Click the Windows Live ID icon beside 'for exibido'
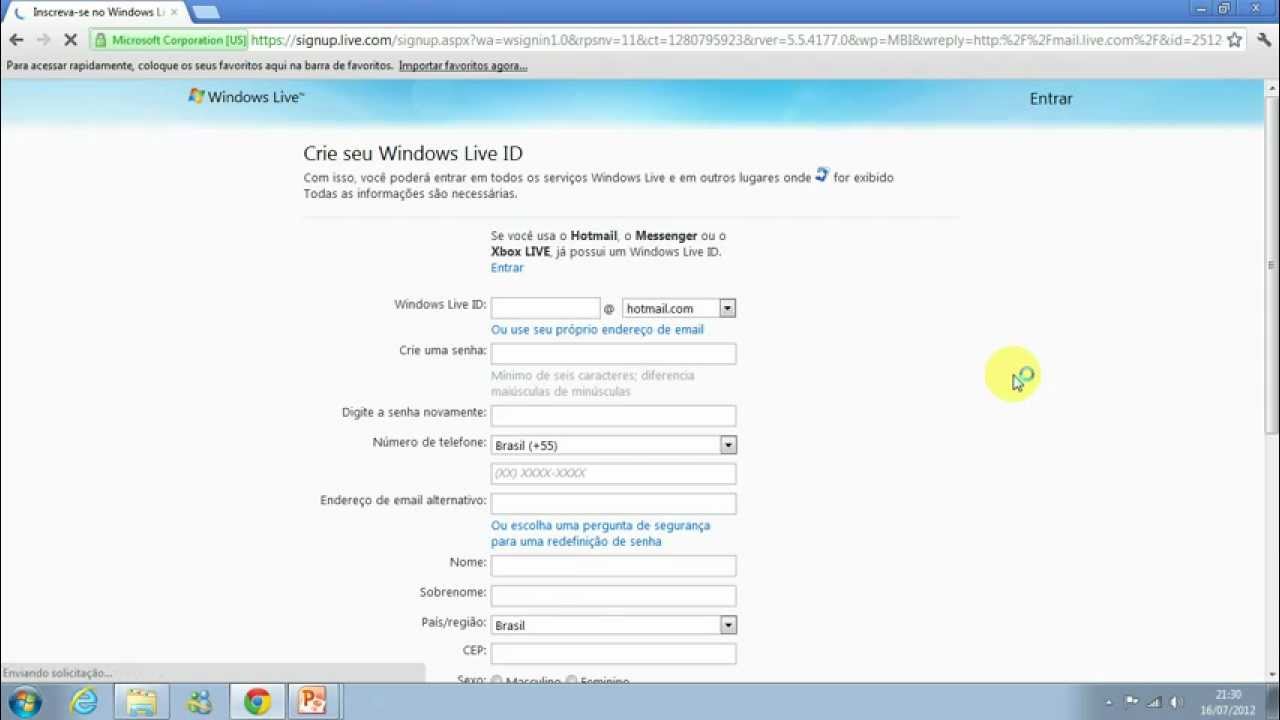1280x720 pixels. (x=822, y=175)
